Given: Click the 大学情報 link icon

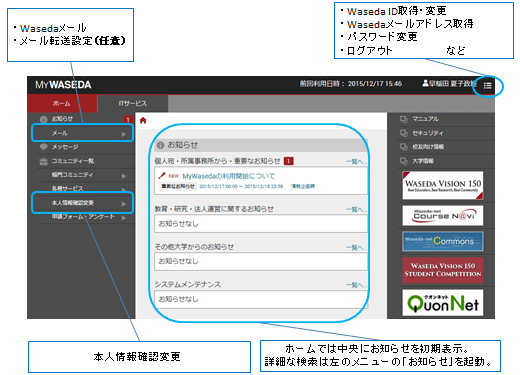Looking at the screenshot, I should 404,161.
